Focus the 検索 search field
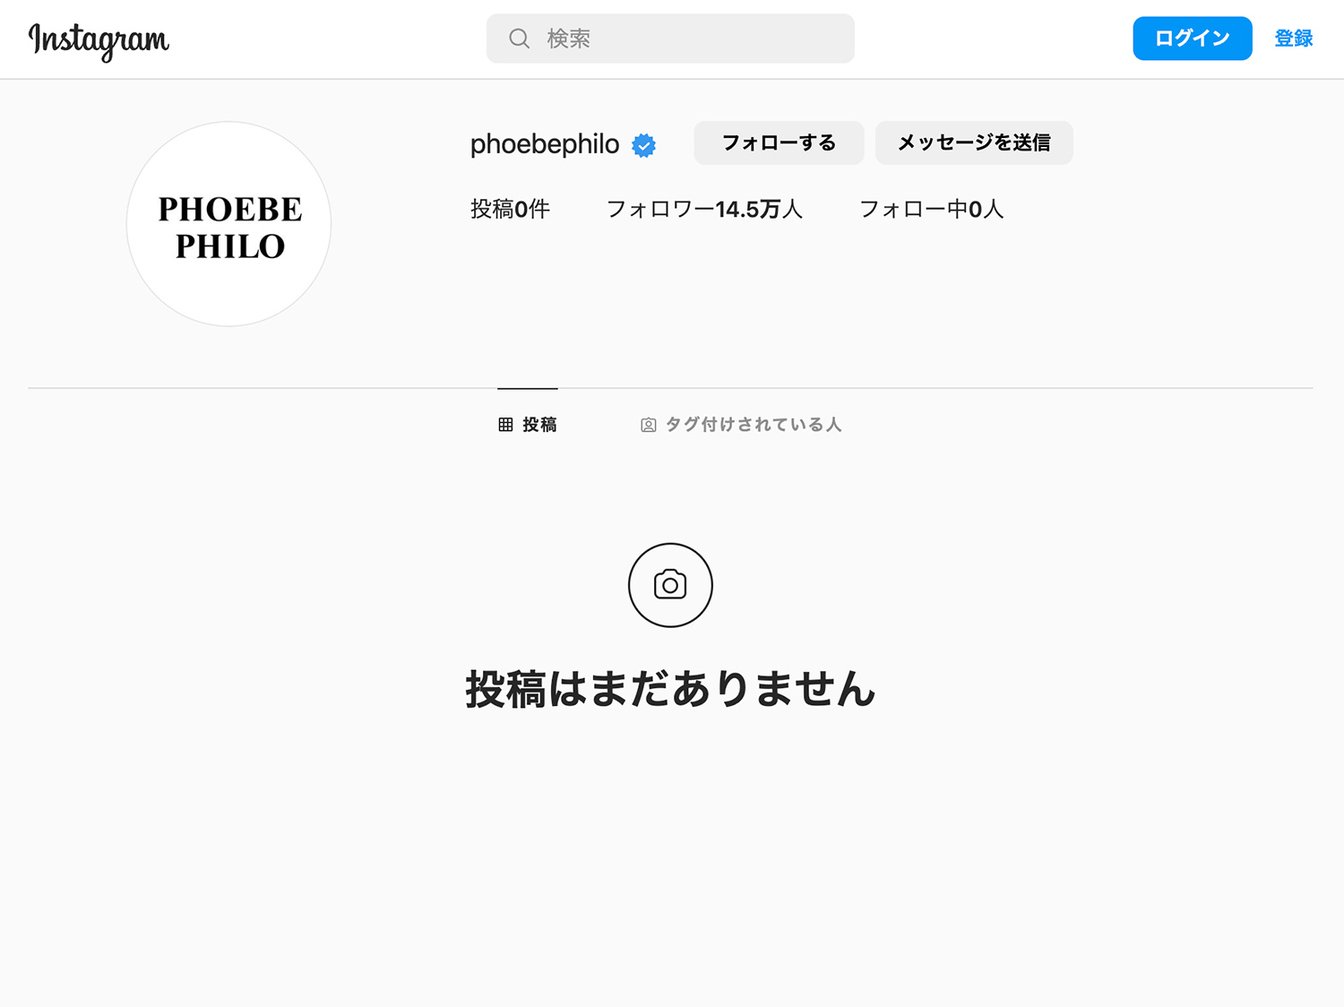 [670, 39]
